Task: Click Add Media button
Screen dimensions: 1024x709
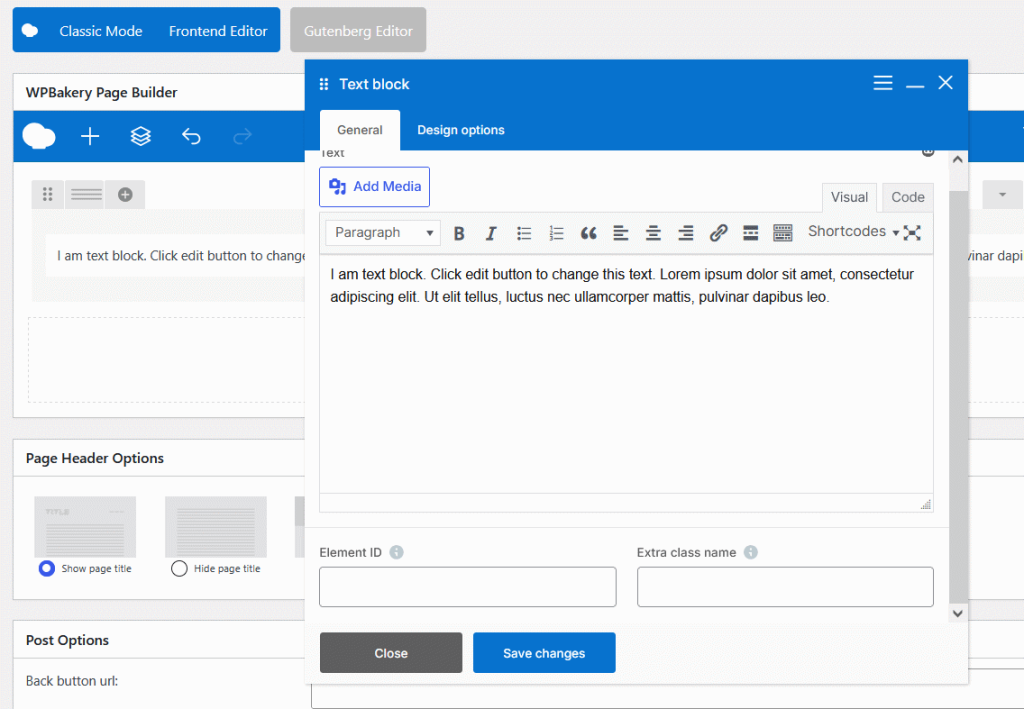Action: pyautogui.click(x=374, y=187)
